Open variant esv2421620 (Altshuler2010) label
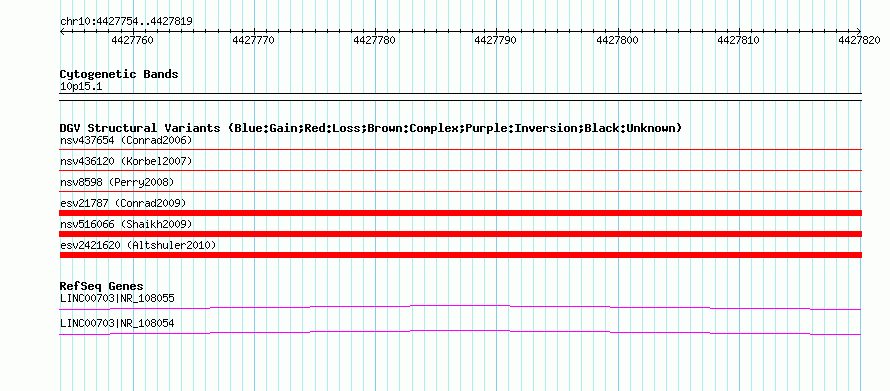 138,245
